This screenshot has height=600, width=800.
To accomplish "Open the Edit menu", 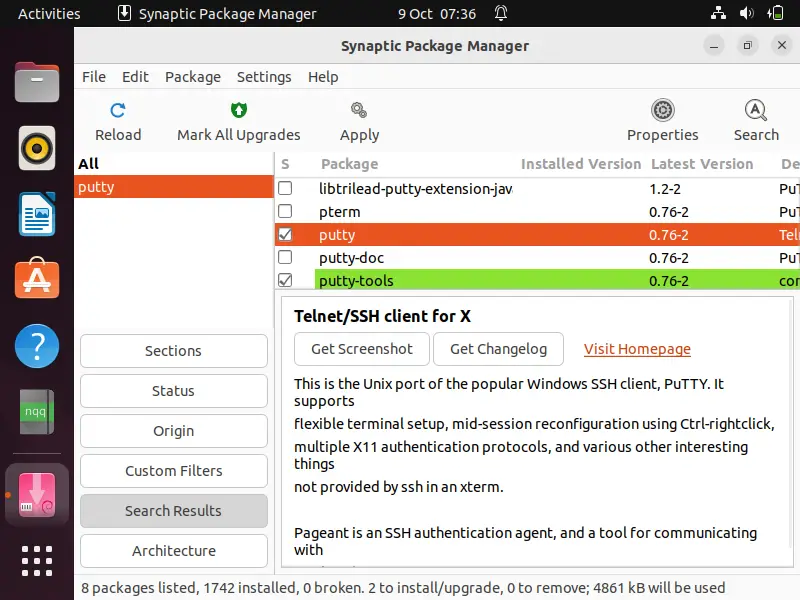I will (x=135, y=77).
